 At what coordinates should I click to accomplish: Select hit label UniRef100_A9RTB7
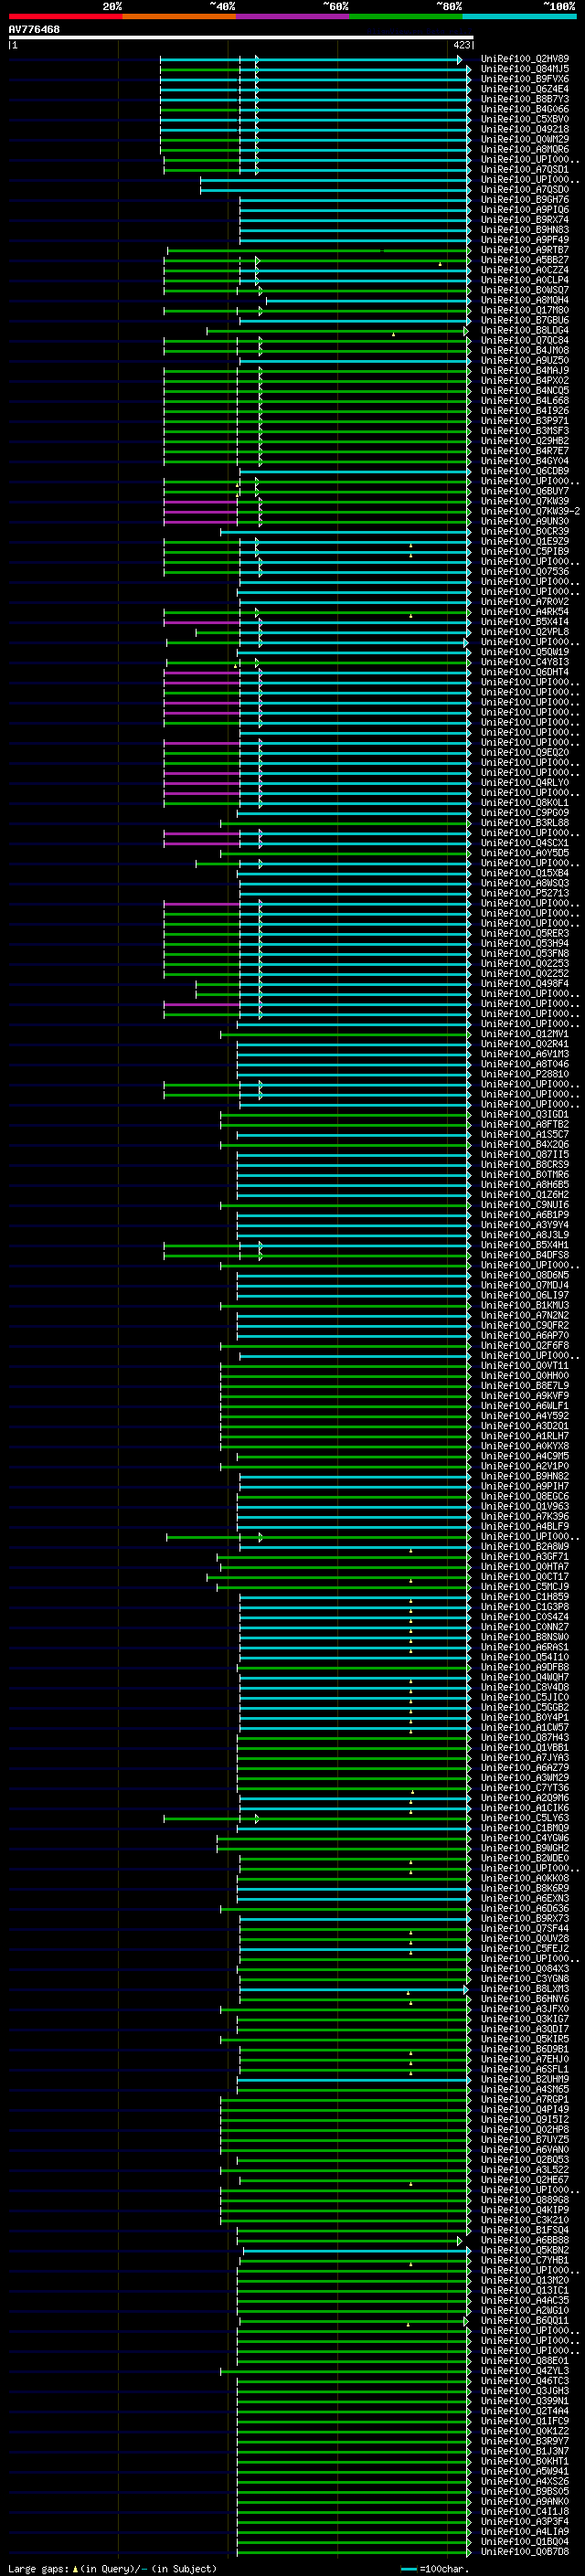525,250
